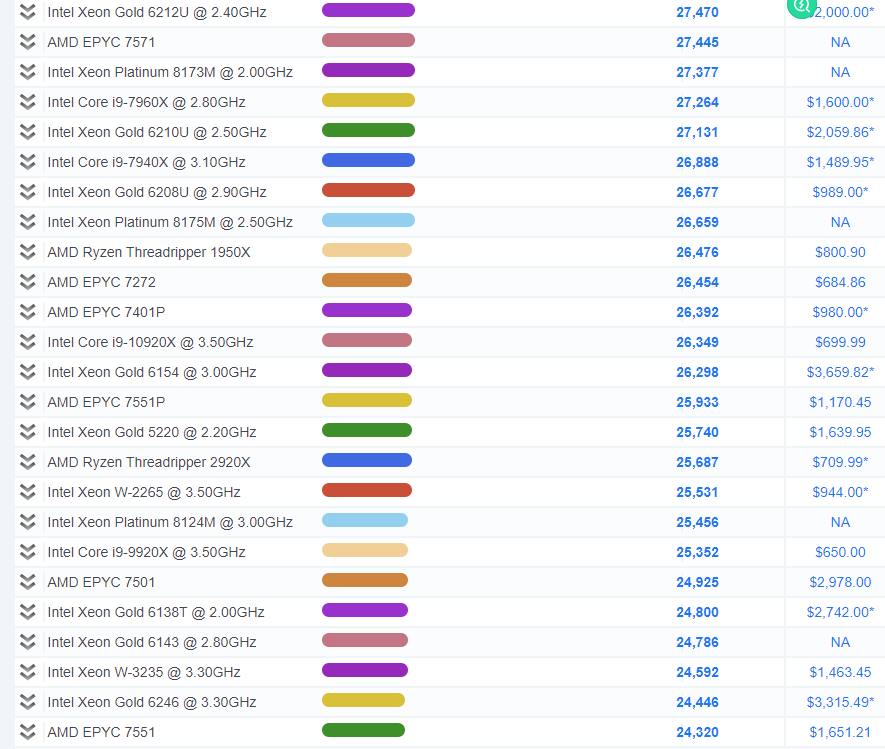Click the green floating search icon
Screen dimensions: 885x749
pyautogui.click(x=801, y=6)
